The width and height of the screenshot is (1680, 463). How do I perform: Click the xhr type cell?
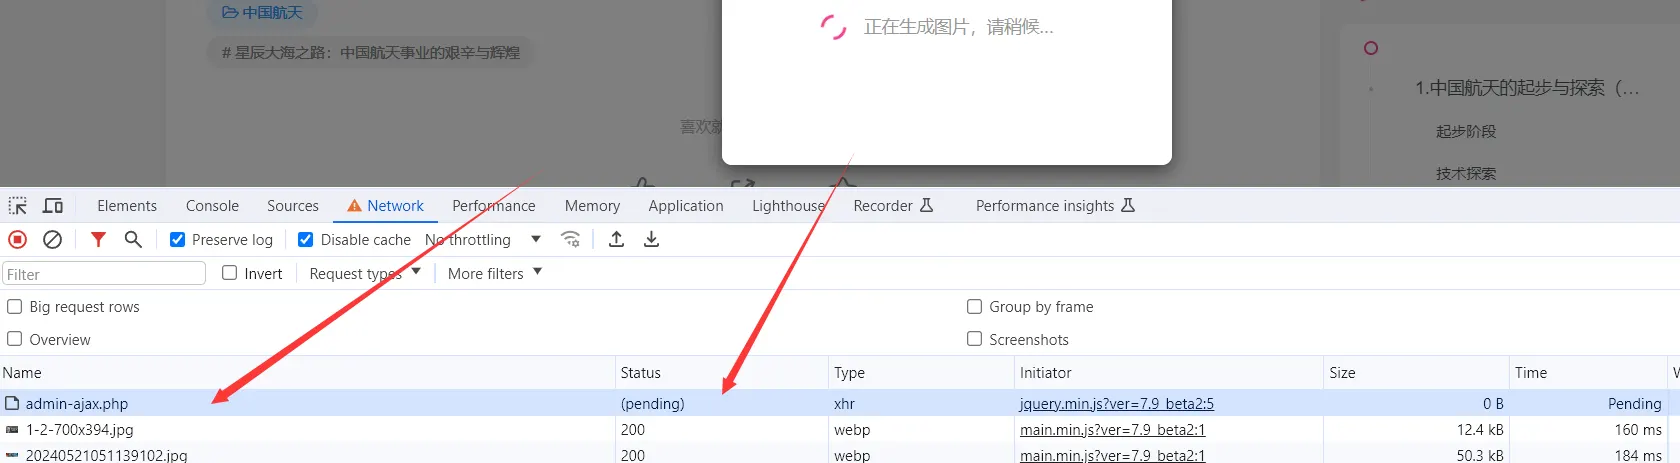[x=844, y=404]
